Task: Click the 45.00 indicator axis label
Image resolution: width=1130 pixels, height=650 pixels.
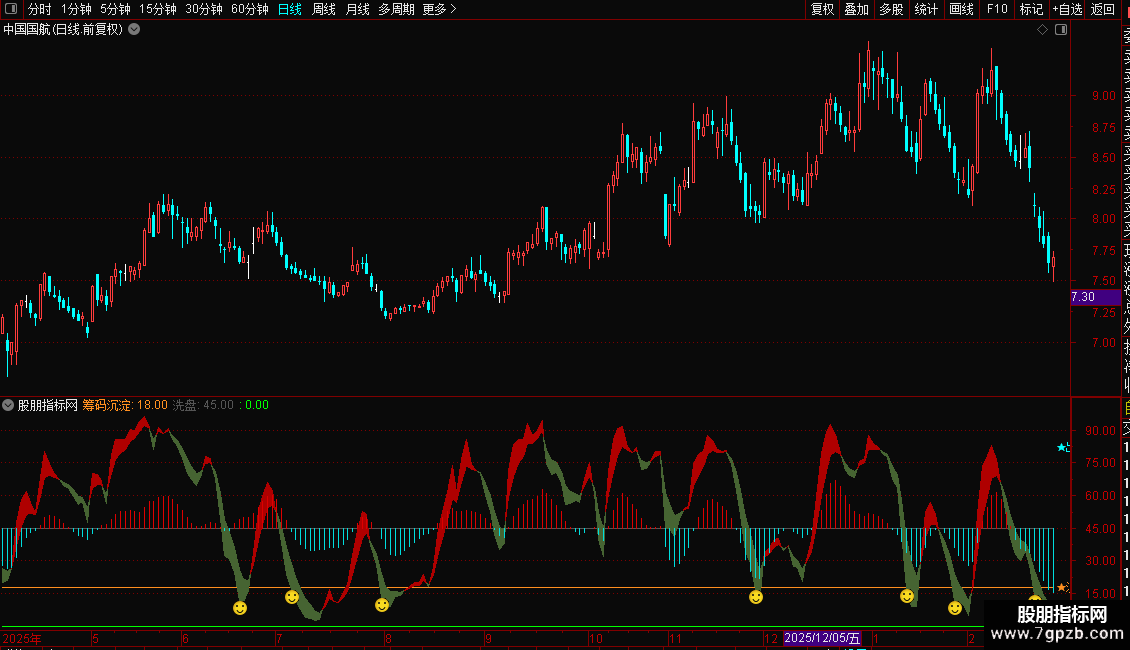Action: click(1100, 529)
